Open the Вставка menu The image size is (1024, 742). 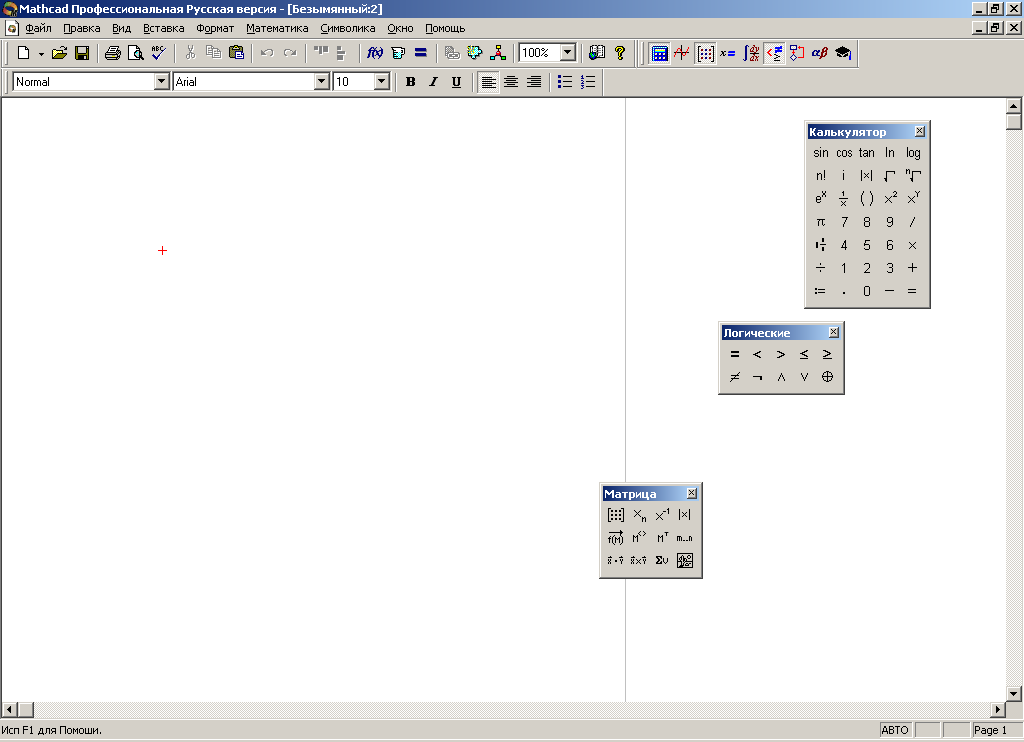(164, 28)
